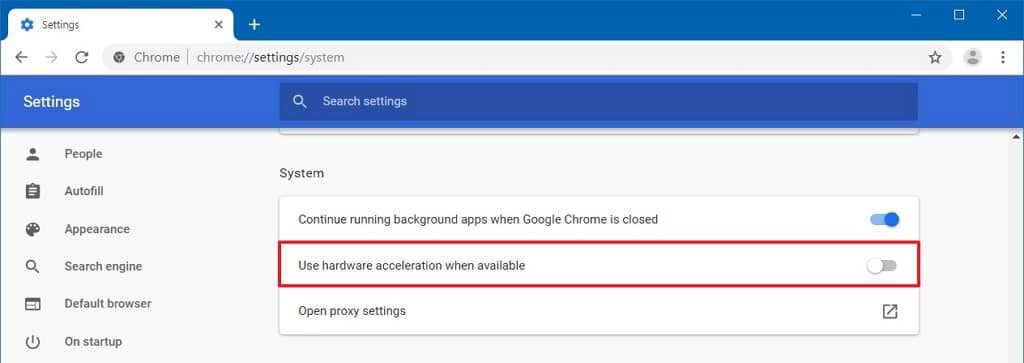Viewport: 1024px width, 363px height.
Task: Click the People icon in the sidebar
Action: [33, 154]
